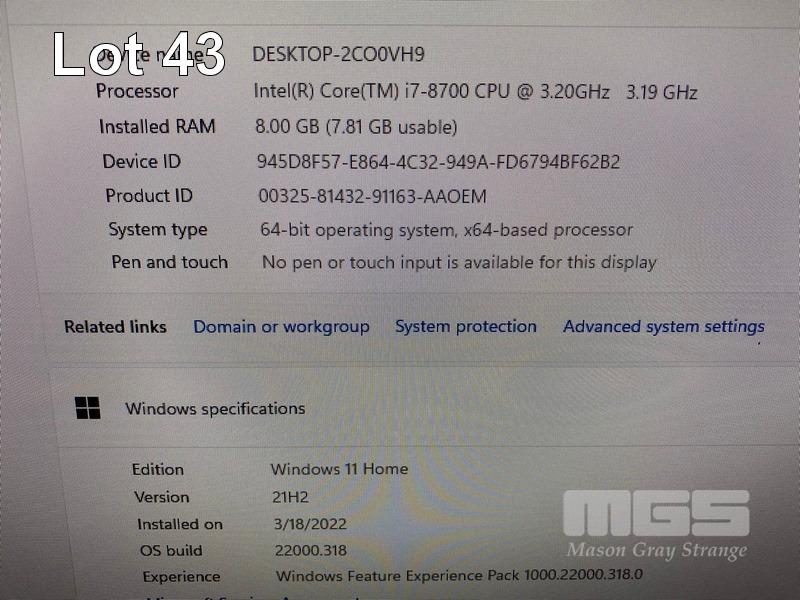Click the 21H2 version value
This screenshot has width=800, height=600.
[x=290, y=497]
